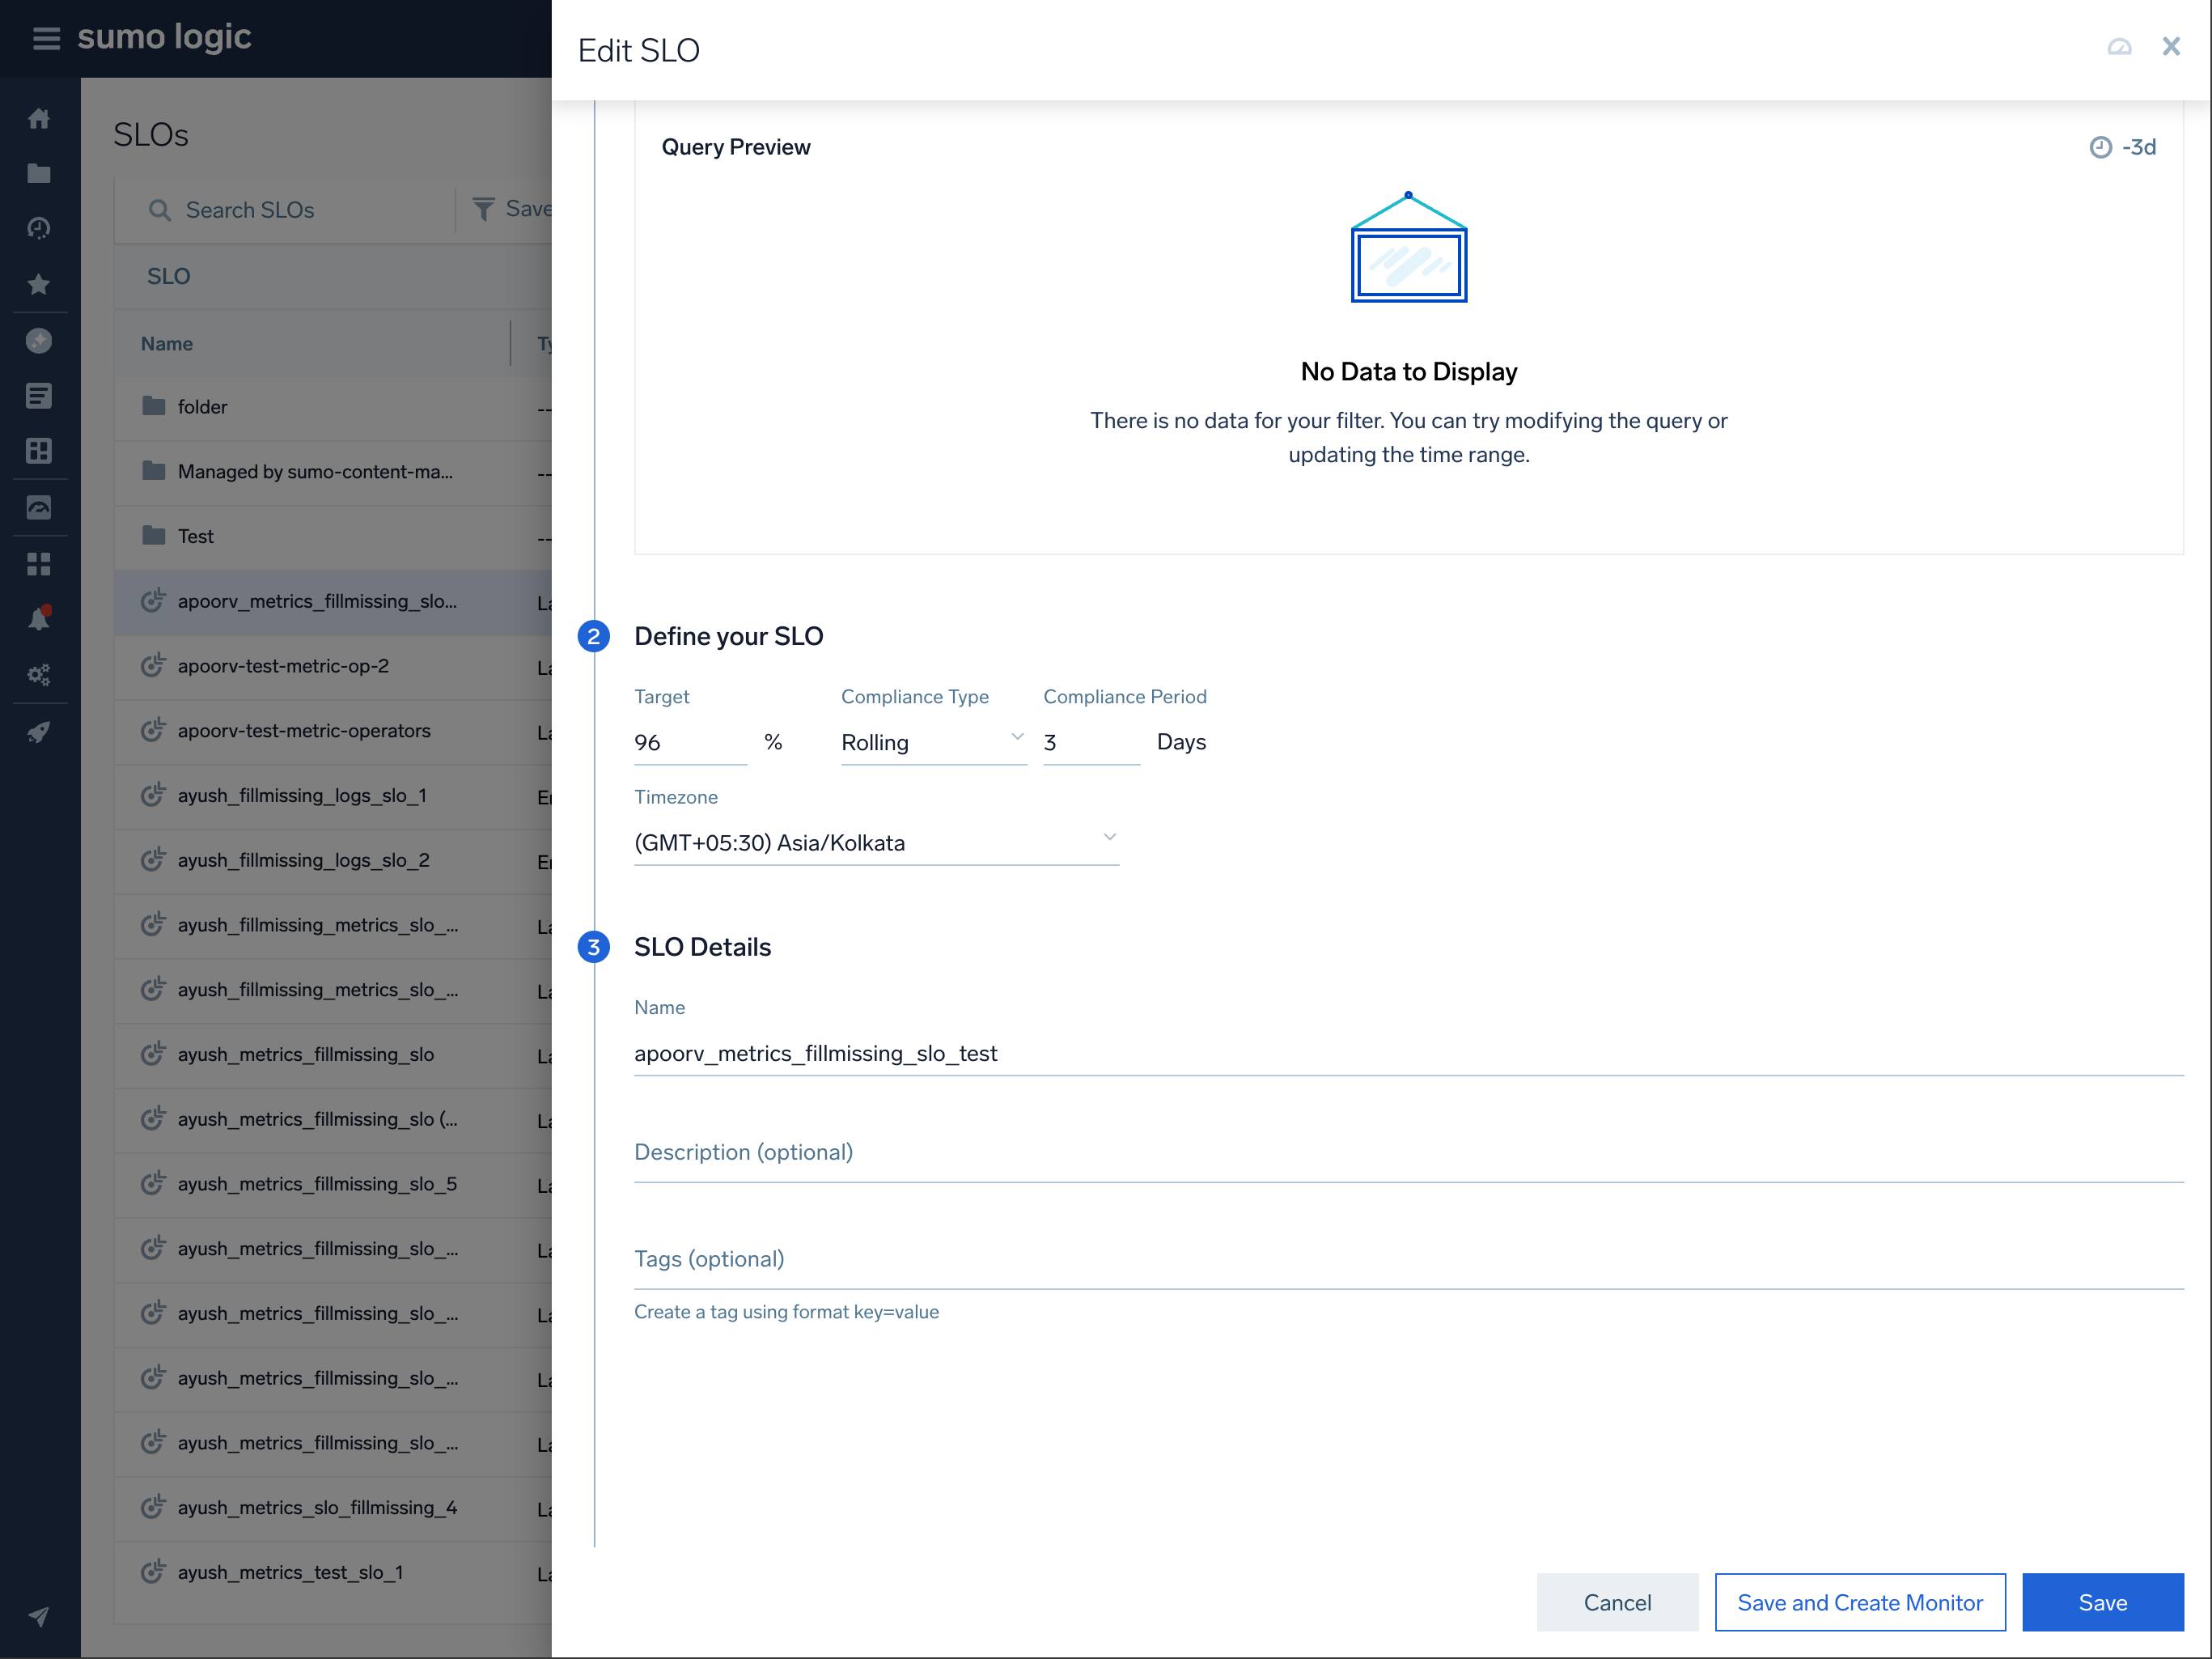The image size is (2212, 1659).
Task: Open the Test folder in the SLO list
Action: coord(195,536)
